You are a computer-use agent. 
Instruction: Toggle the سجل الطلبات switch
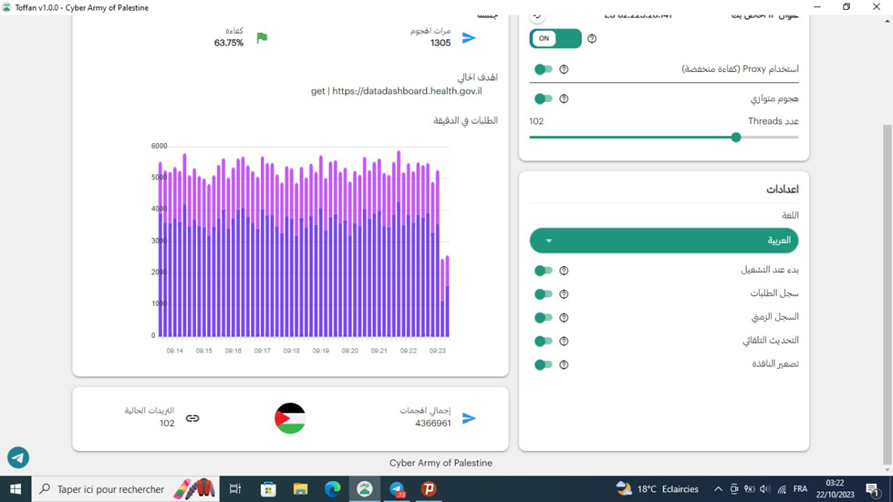[x=543, y=294]
